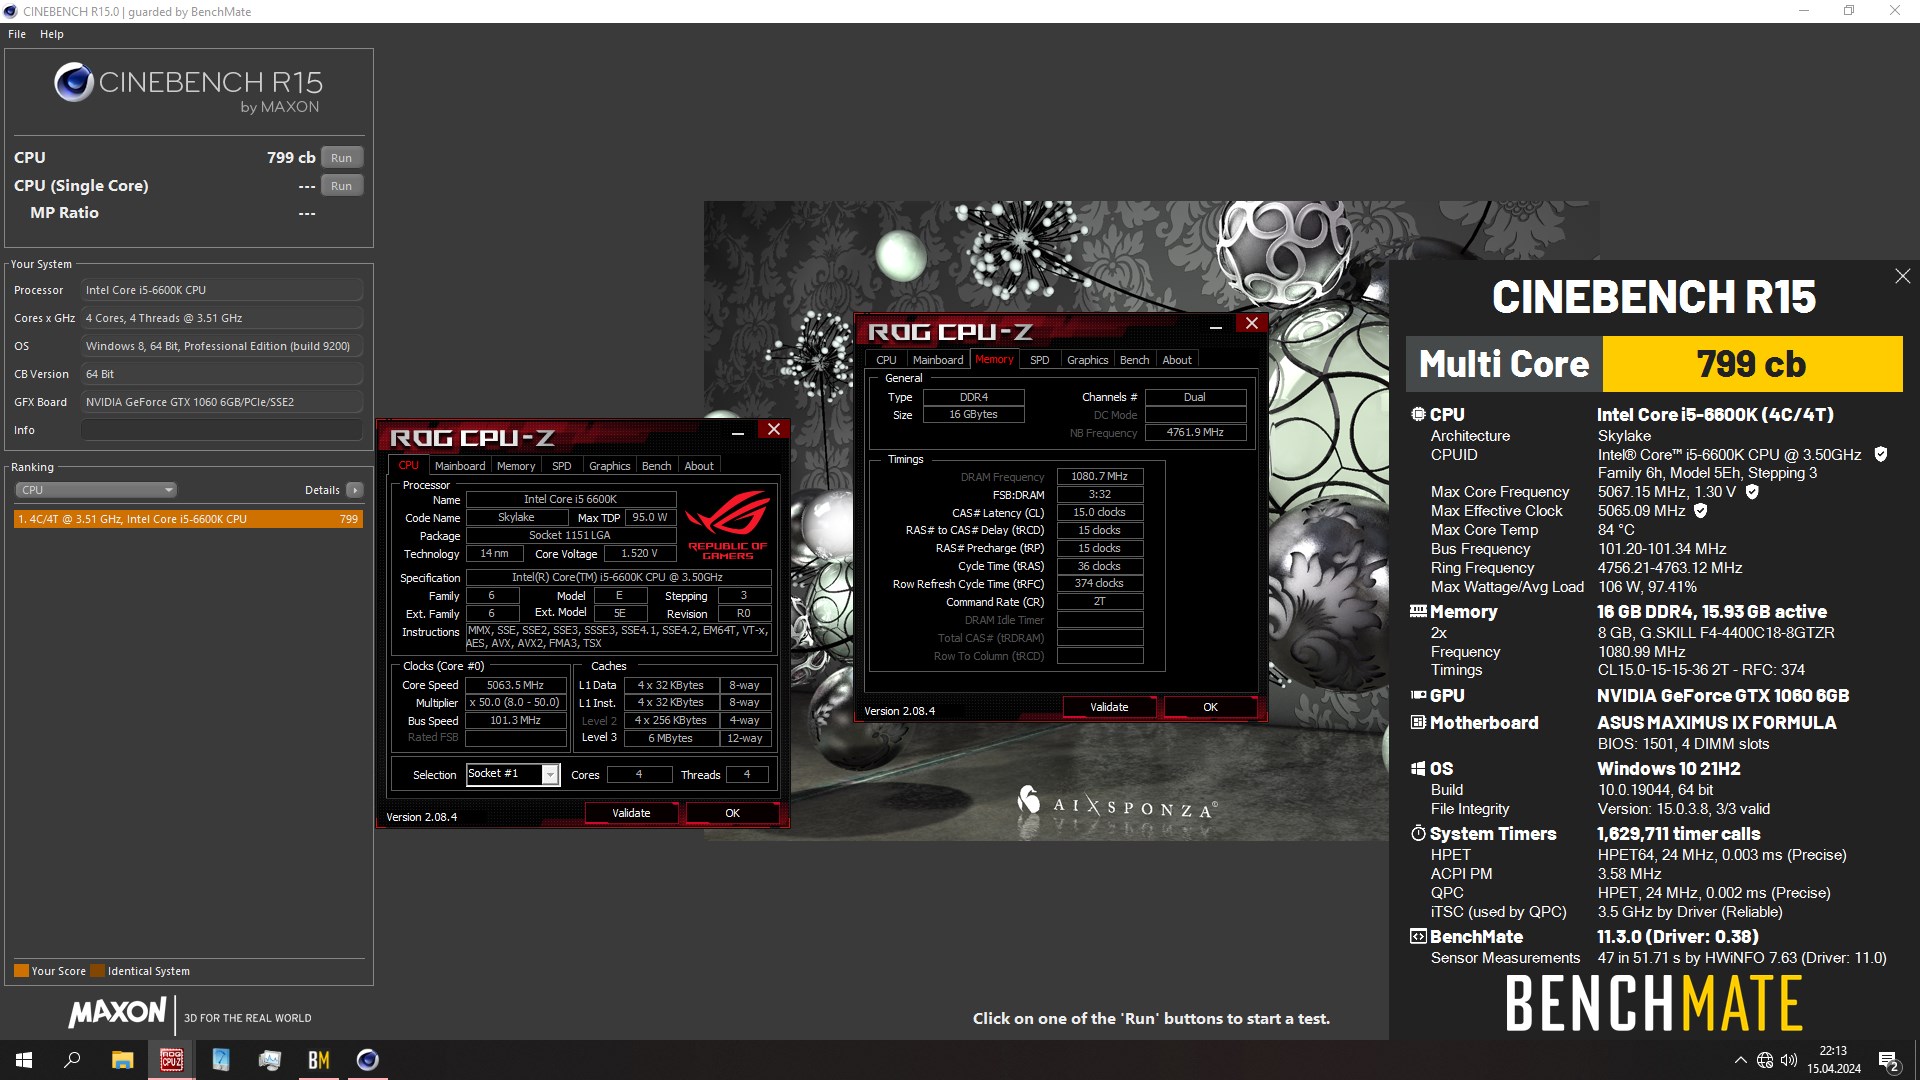Click the Motherboard section icon
Screen dimensions: 1920x1080
[1418, 722]
